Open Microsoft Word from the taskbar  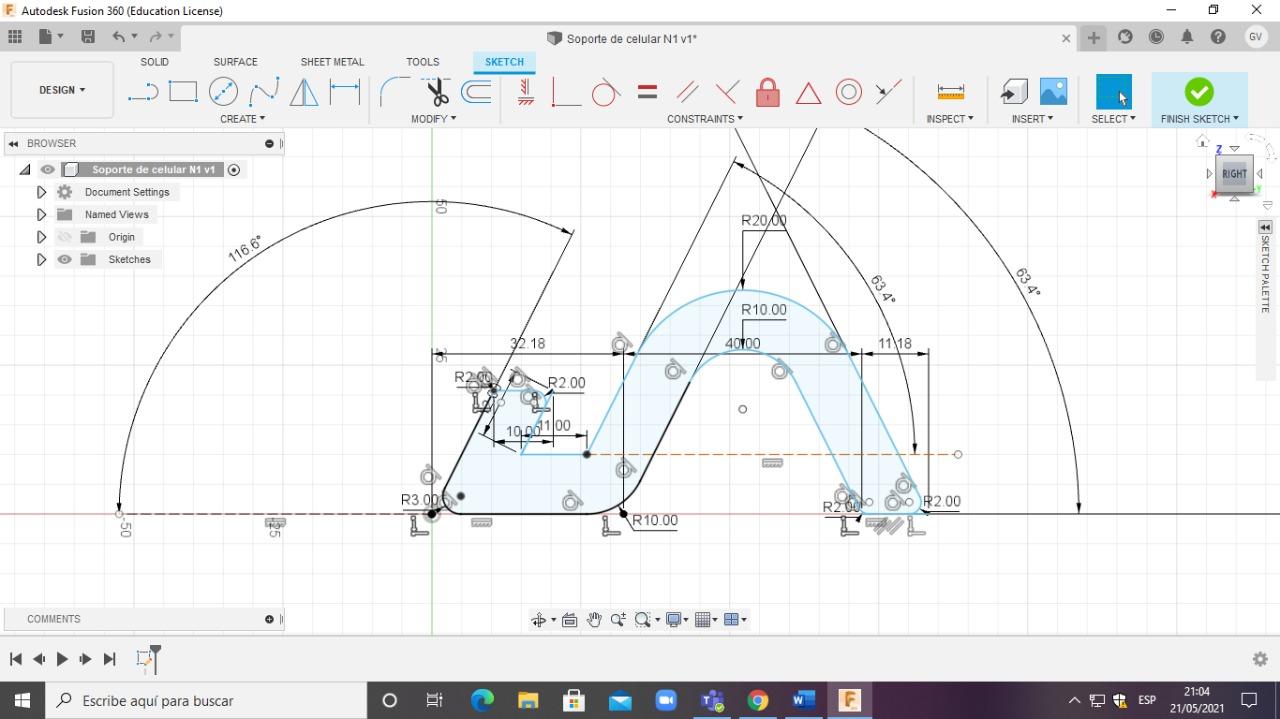(804, 700)
